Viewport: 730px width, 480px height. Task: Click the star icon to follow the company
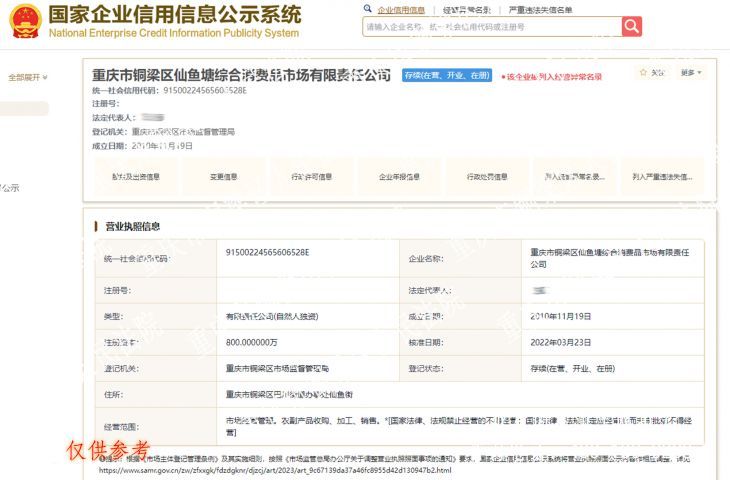(x=643, y=73)
